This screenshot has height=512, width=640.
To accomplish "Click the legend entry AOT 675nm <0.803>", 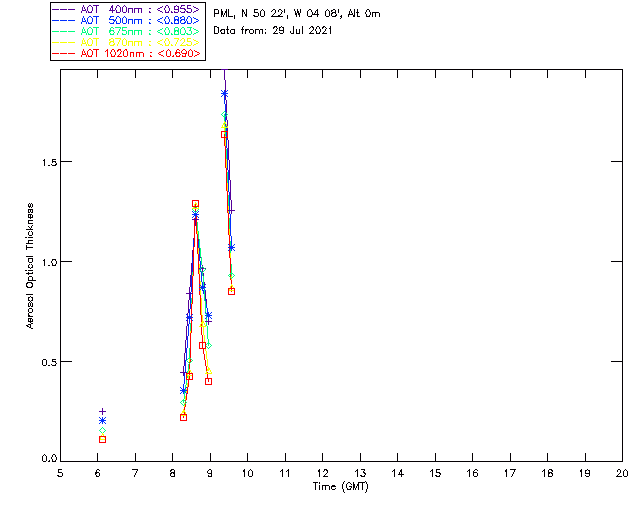I will pos(127,31).
